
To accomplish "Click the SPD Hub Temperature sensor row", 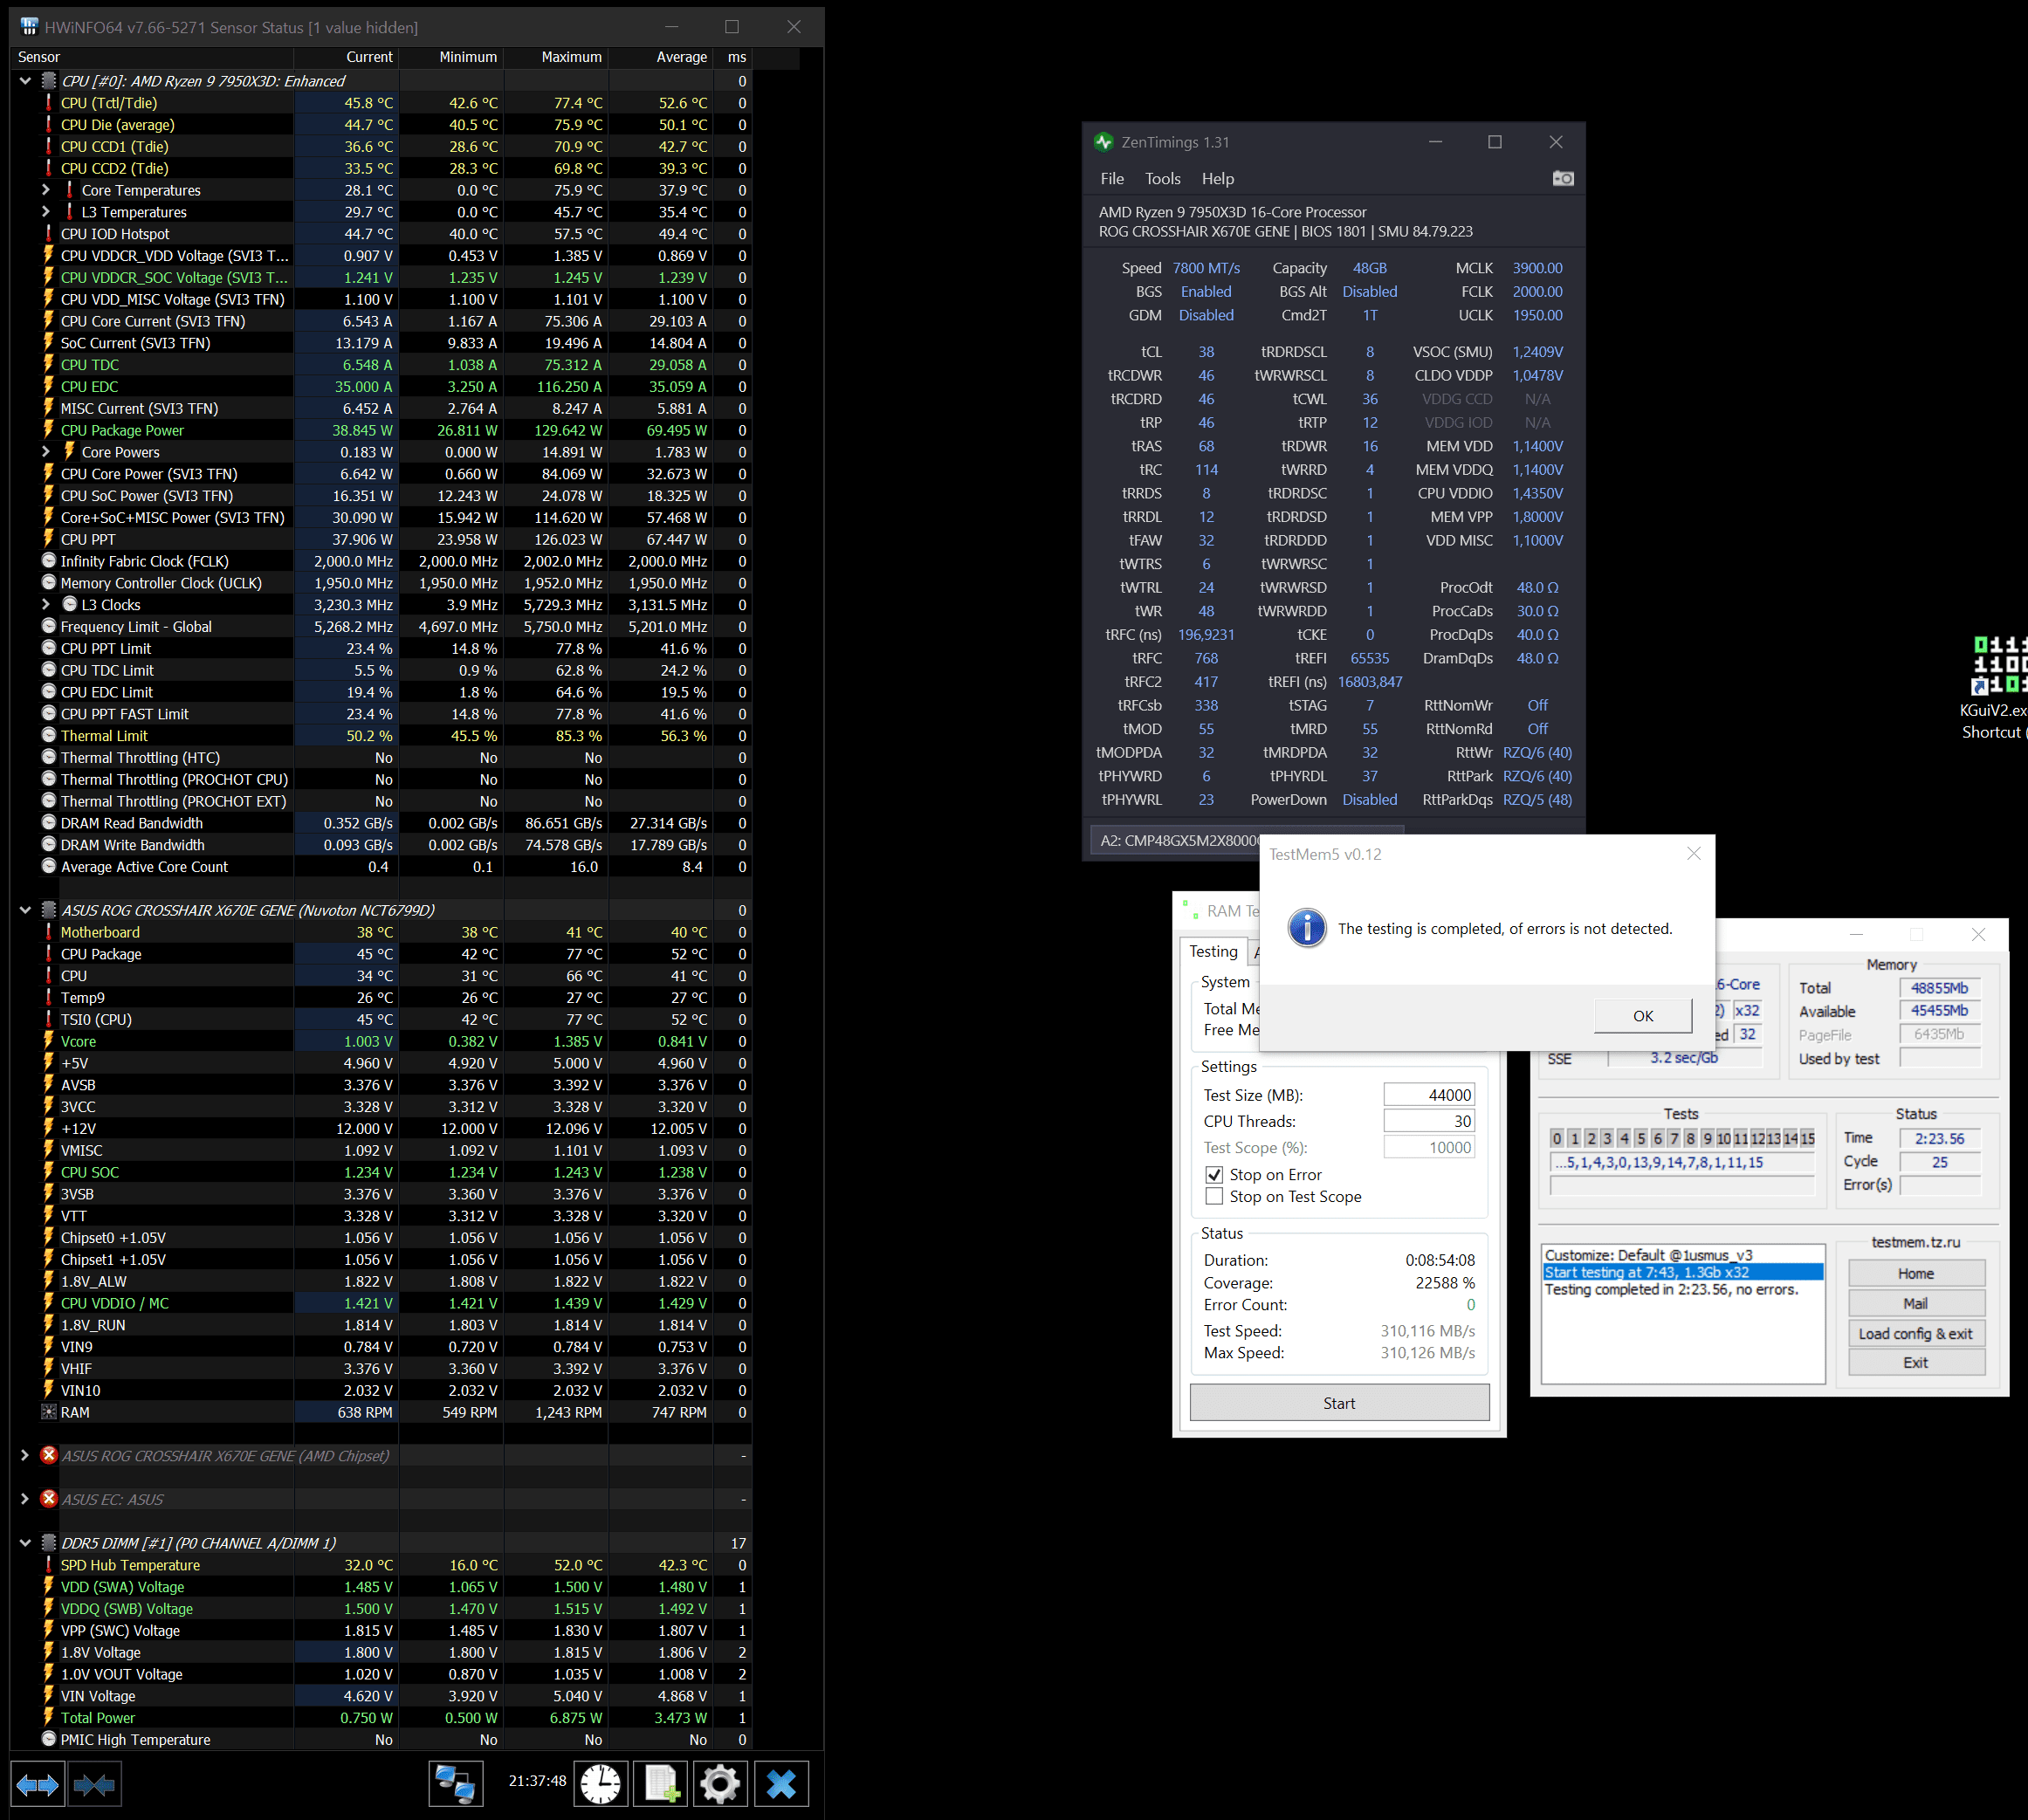I will [x=380, y=1564].
